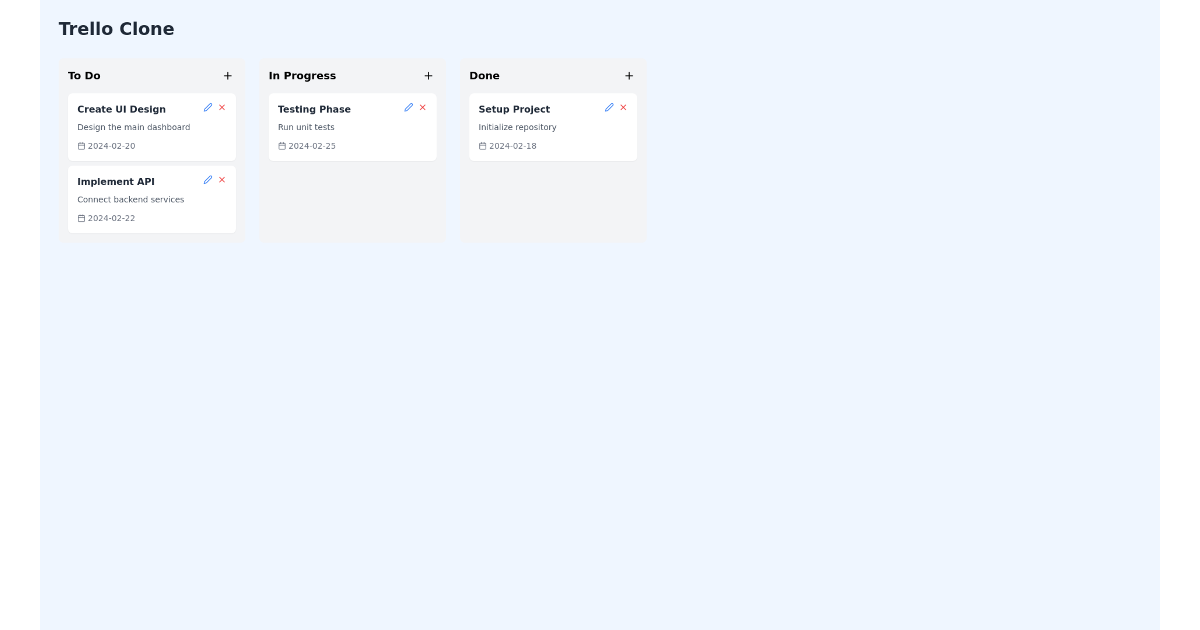1200x630 pixels.
Task: Edit the Testing Phase card
Action: tap(408, 107)
